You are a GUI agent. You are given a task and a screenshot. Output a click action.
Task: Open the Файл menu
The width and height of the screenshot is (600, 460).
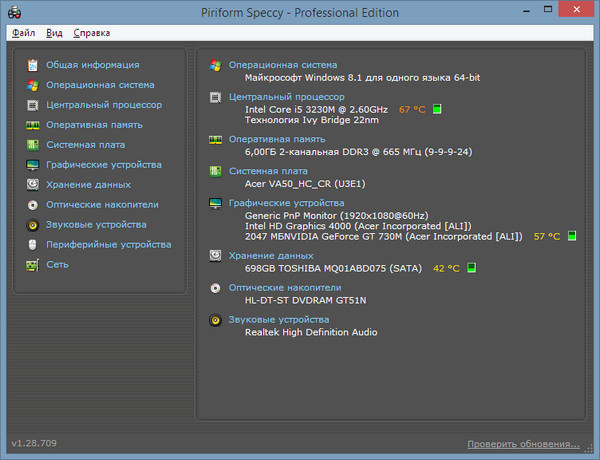pos(24,33)
